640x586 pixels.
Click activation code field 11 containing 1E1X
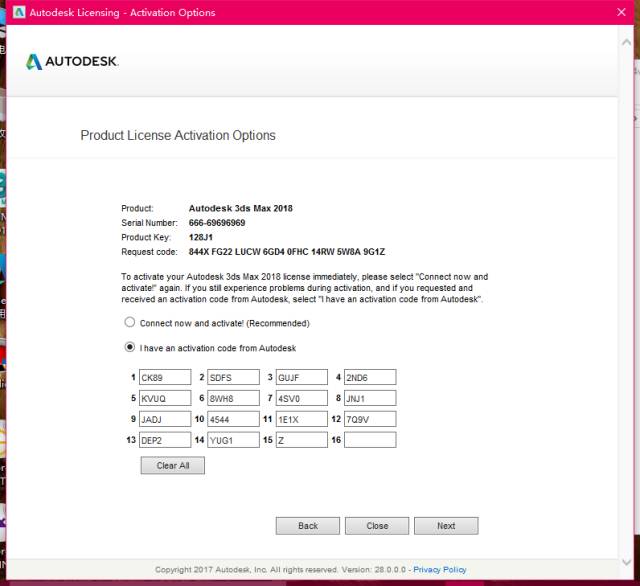click(302, 419)
